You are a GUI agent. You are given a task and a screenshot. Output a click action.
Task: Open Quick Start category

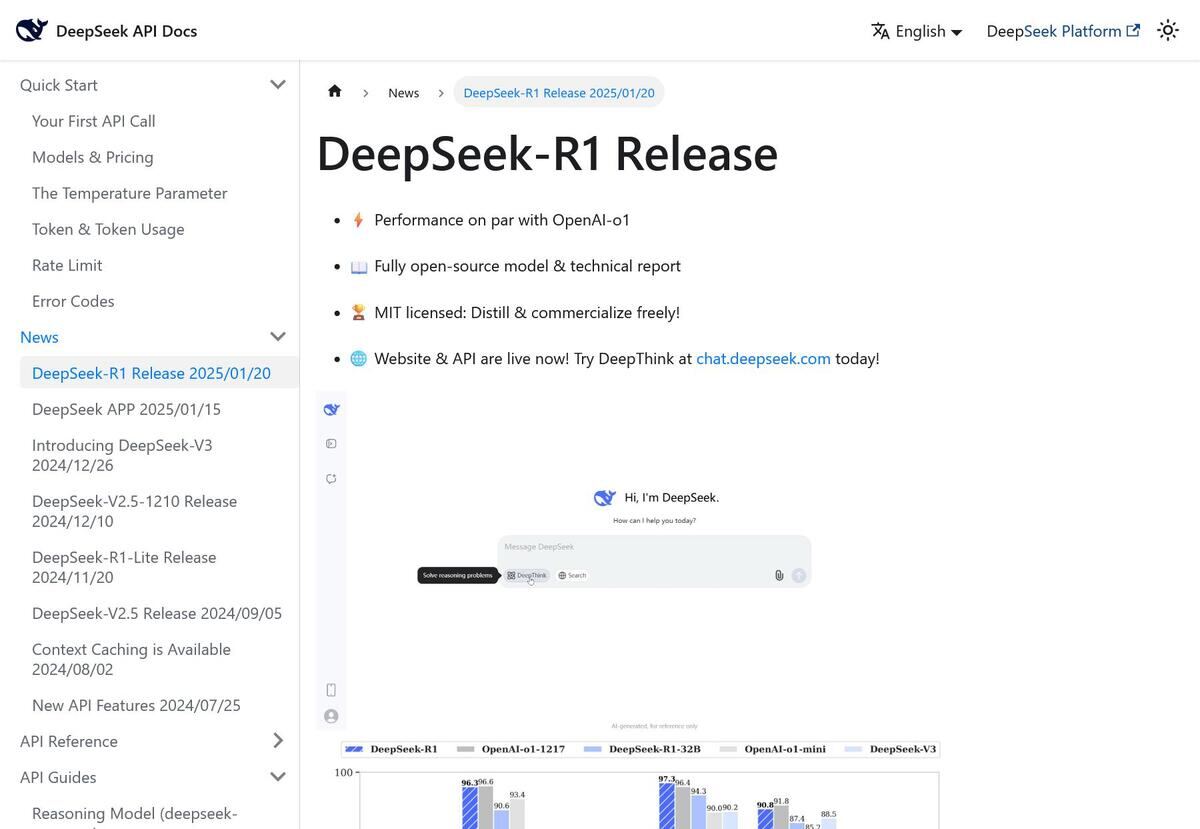pyautogui.click(x=59, y=85)
